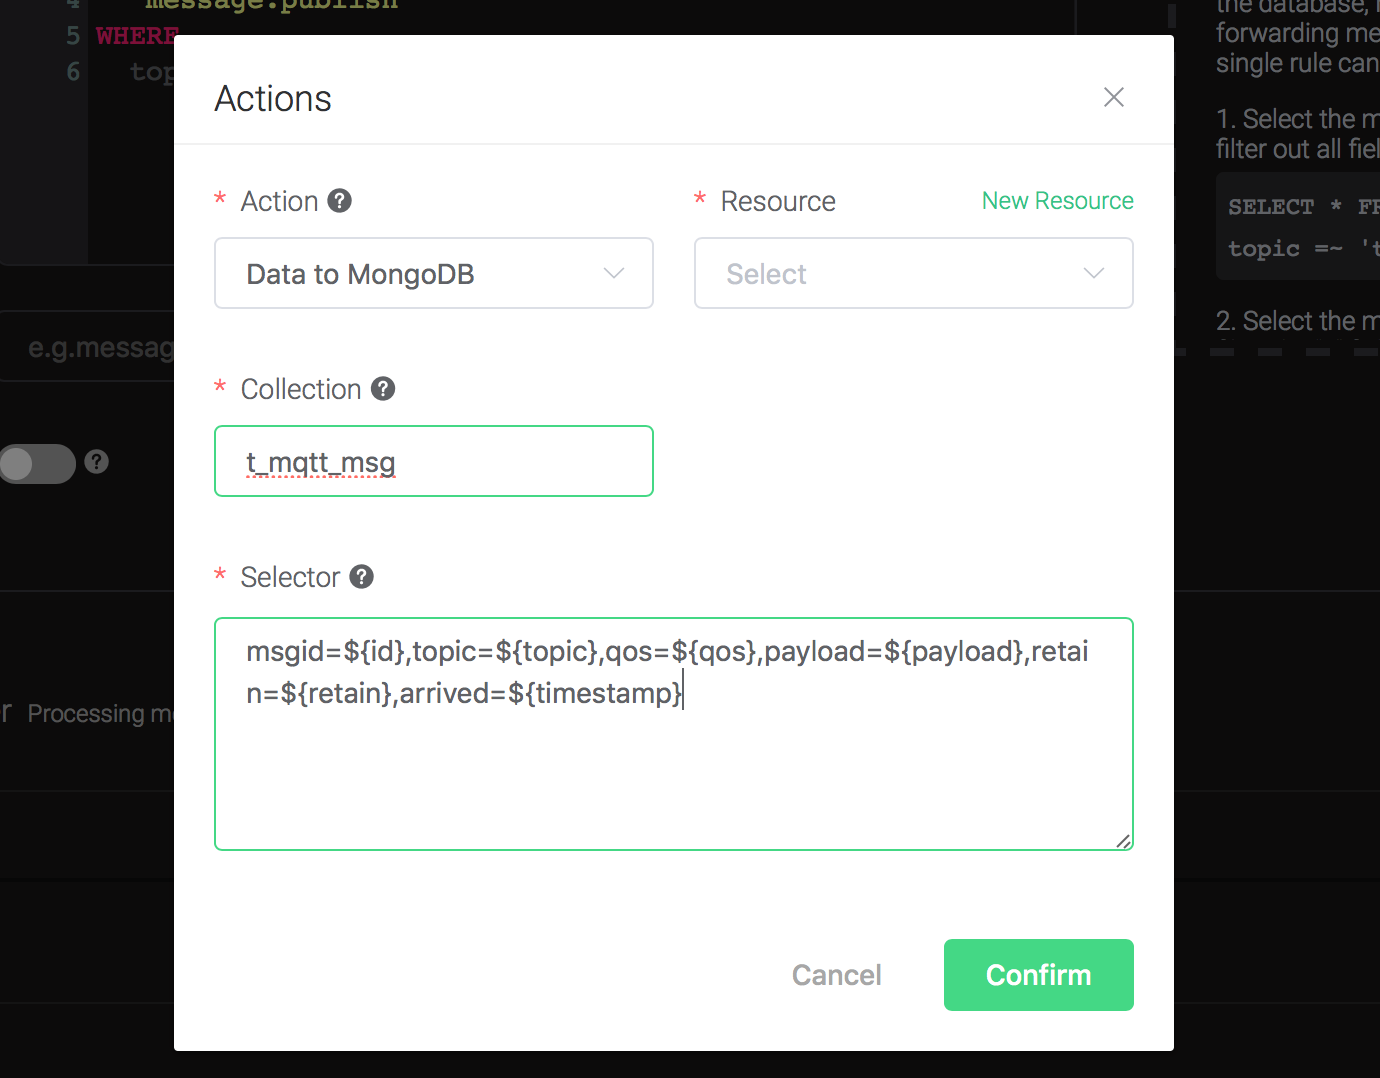The height and width of the screenshot is (1078, 1380).
Task: Click line number 6 in SQL editor
Action: [x=73, y=72]
